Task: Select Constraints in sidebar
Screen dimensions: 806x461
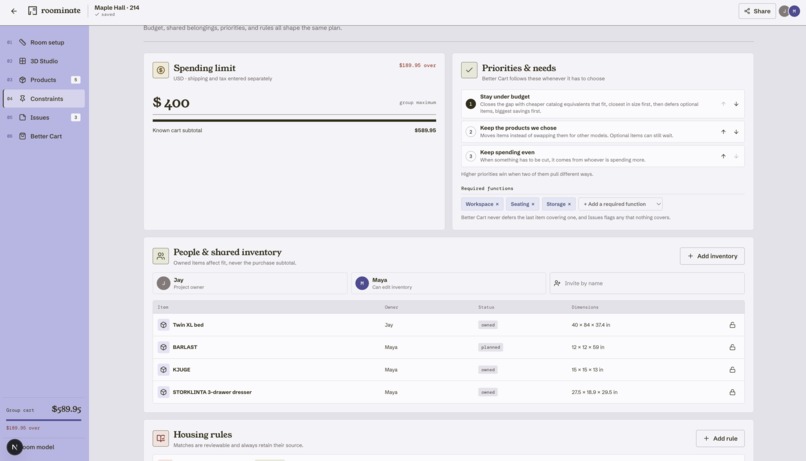Action: click(44, 99)
